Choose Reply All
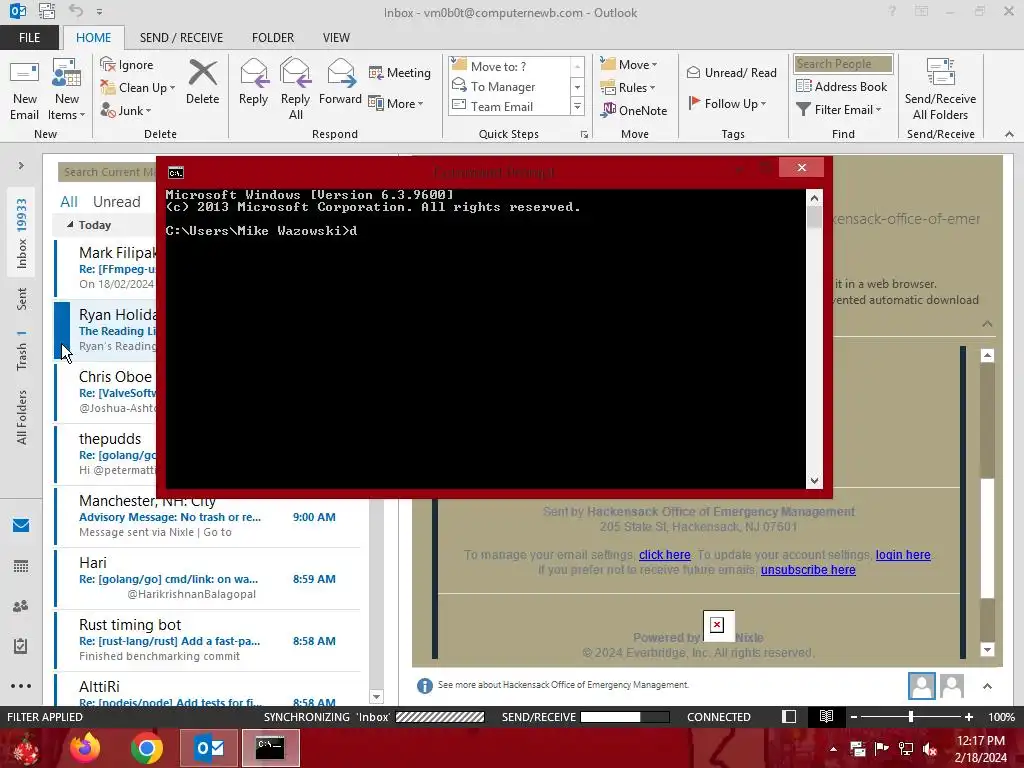This screenshot has height=768, width=1024. pos(295,89)
